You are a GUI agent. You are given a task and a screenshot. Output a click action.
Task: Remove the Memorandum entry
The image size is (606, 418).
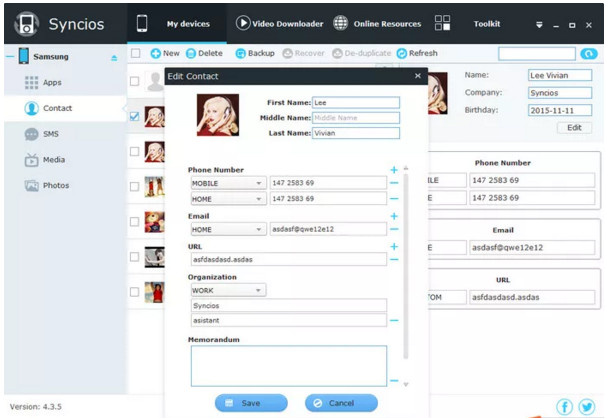(394, 381)
